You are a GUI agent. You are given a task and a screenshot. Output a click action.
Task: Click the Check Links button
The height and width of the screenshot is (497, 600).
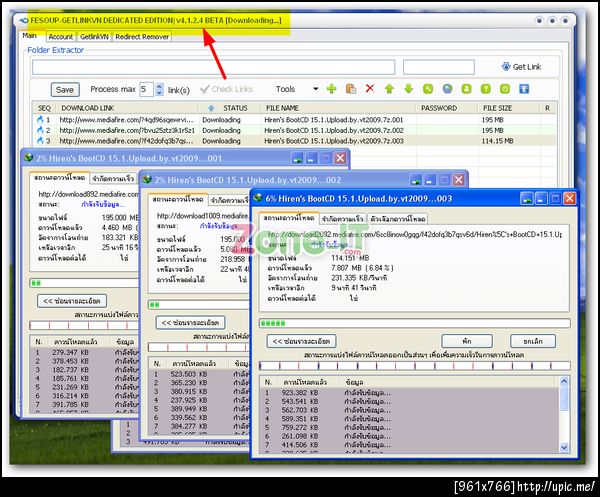(x=227, y=89)
